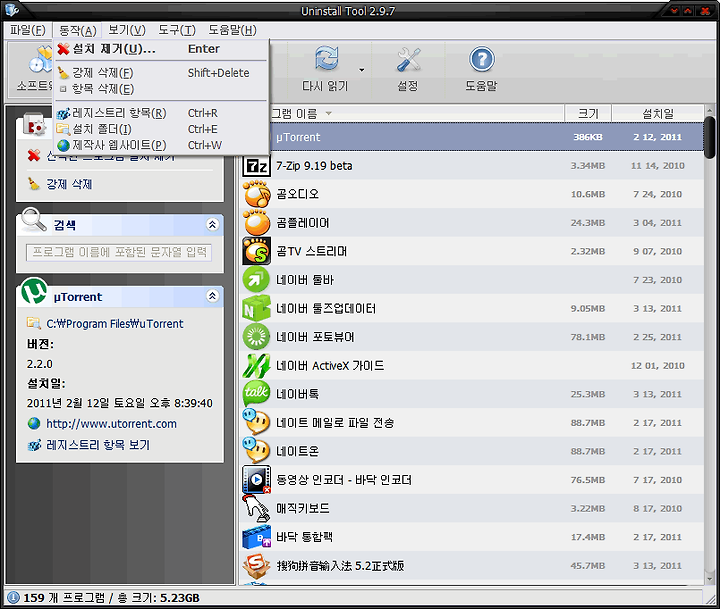
Task: Open the 파일(F) menu
Action: coord(28,30)
